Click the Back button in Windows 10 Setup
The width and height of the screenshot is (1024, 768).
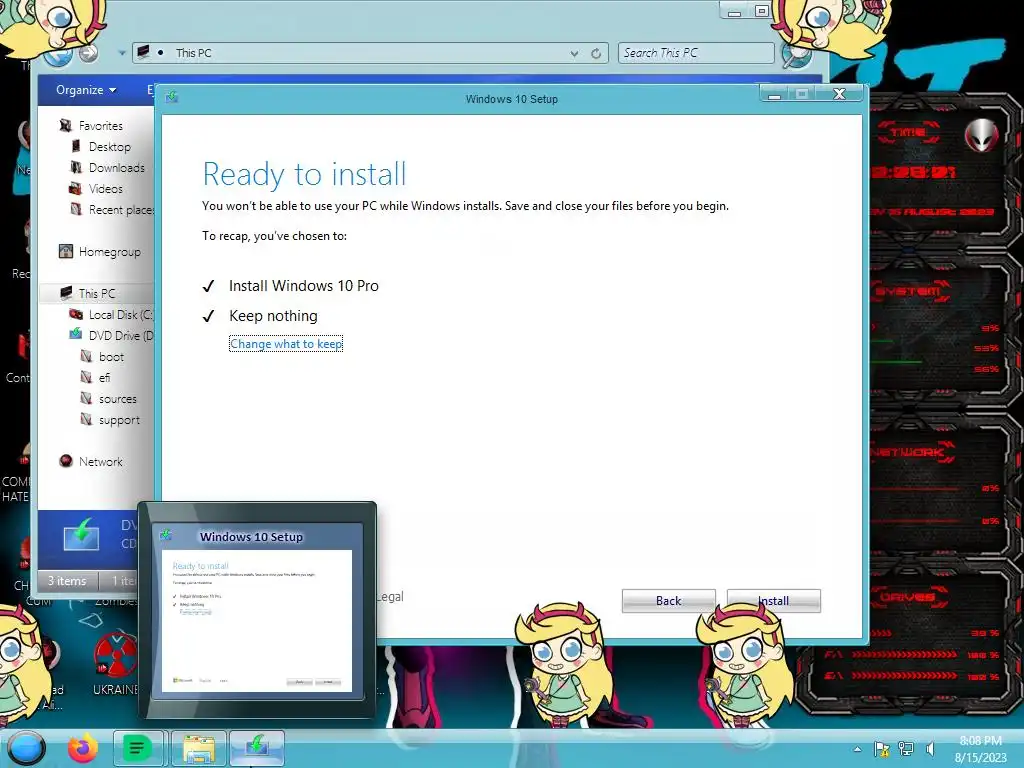pos(668,600)
